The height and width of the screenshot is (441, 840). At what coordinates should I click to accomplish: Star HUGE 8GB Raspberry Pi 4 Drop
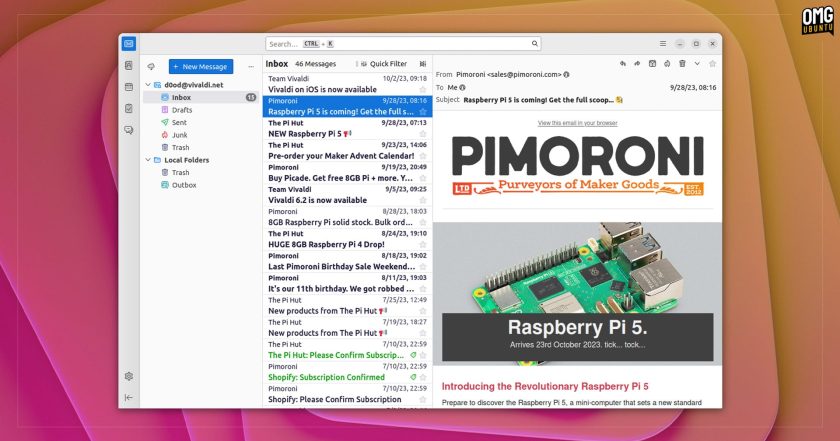pos(423,244)
